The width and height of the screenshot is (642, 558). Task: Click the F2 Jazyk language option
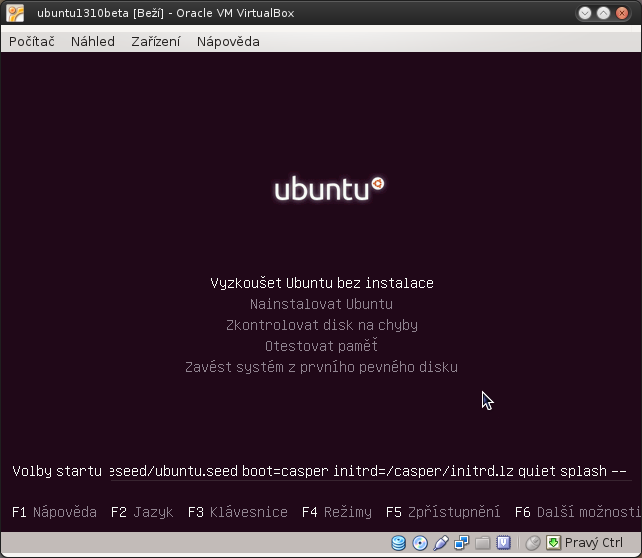(142, 512)
